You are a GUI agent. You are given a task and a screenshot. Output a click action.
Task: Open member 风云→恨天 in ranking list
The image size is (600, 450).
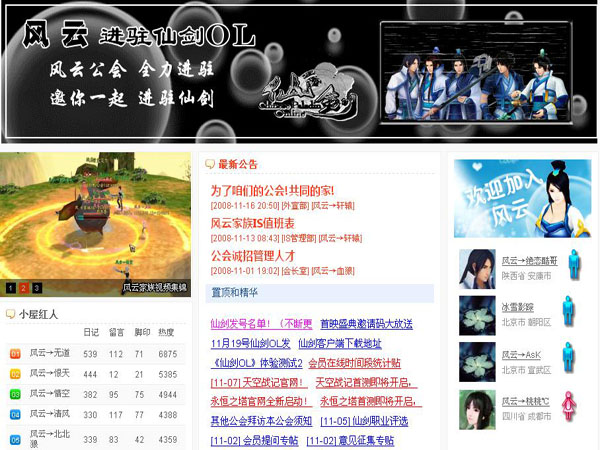tap(50, 373)
